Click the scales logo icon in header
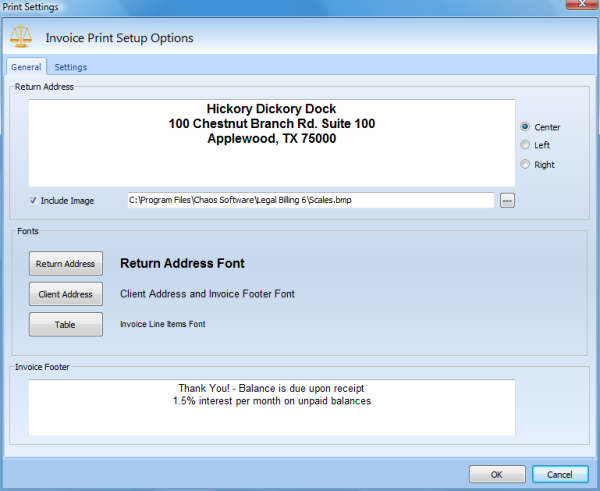The height and width of the screenshot is (491, 600). point(20,37)
